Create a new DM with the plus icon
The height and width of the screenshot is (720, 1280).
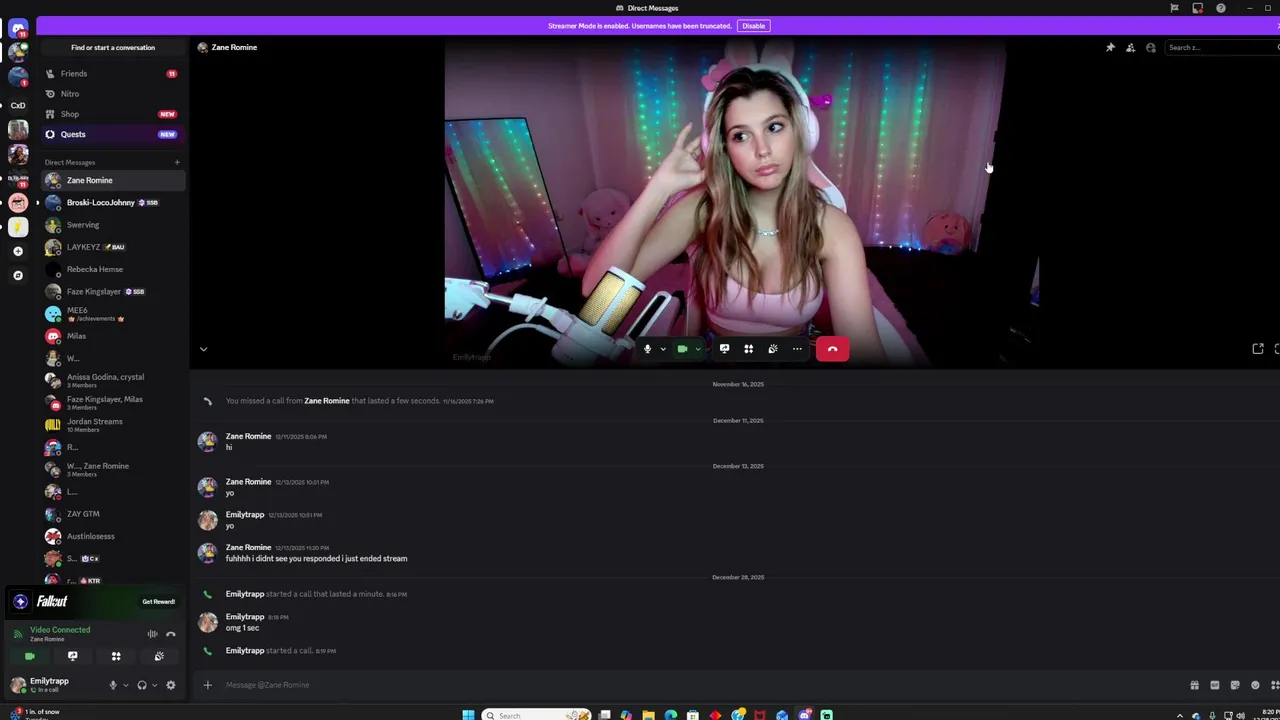(x=177, y=162)
